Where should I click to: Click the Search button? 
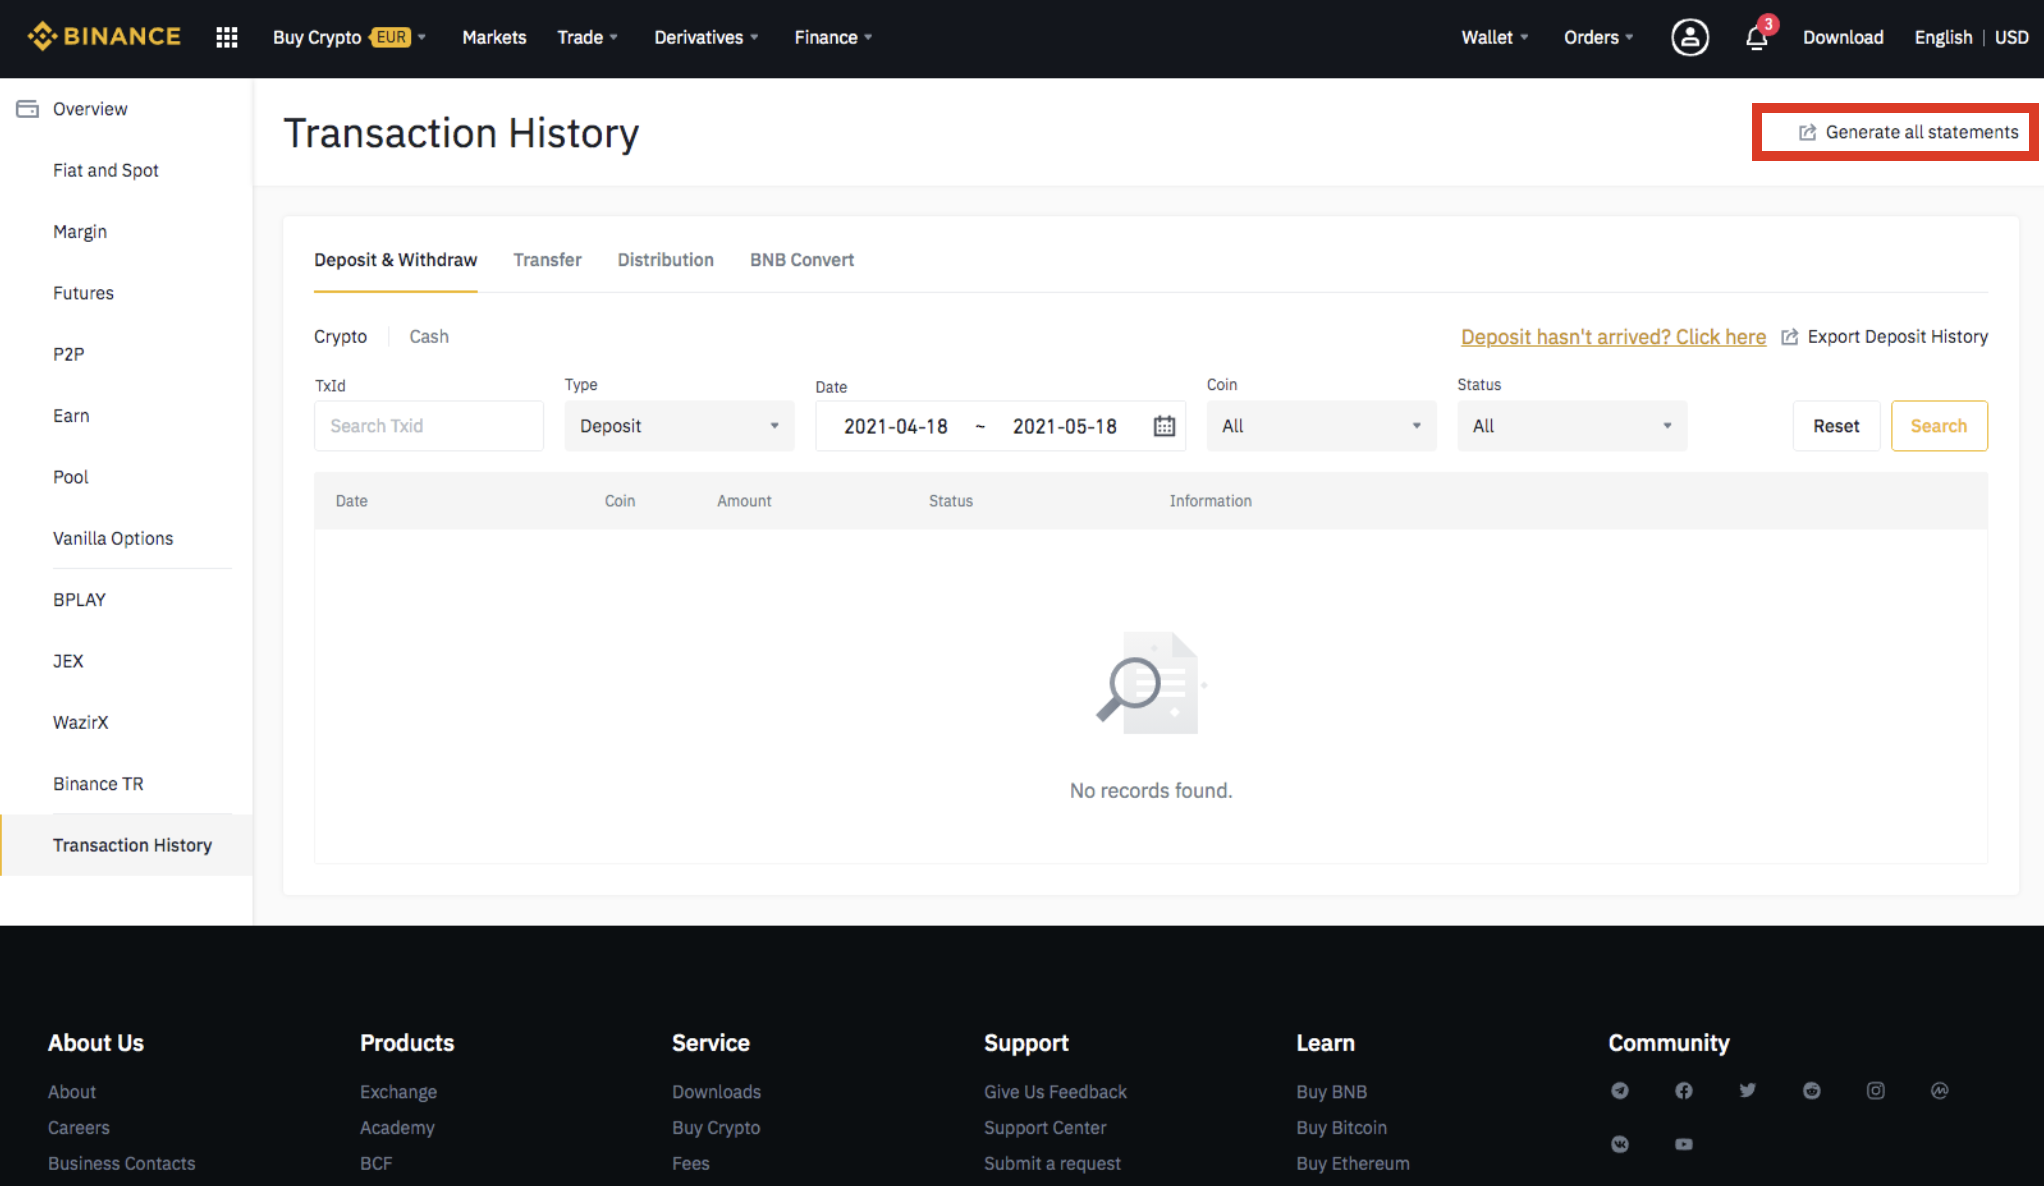1939,426
